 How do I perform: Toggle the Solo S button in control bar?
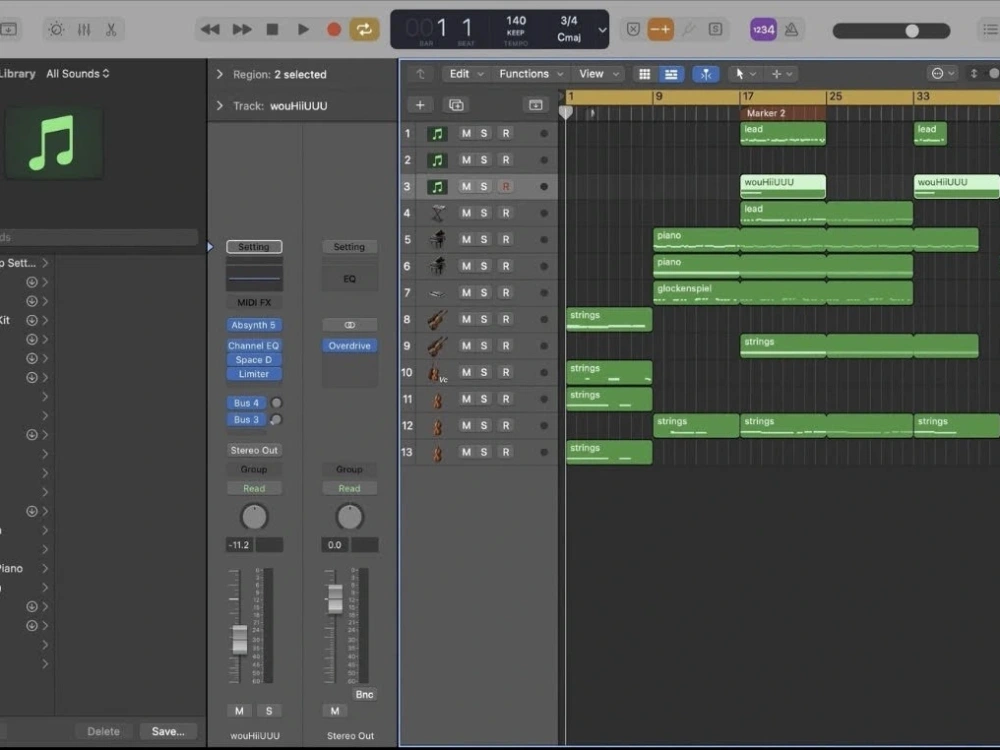pos(716,29)
